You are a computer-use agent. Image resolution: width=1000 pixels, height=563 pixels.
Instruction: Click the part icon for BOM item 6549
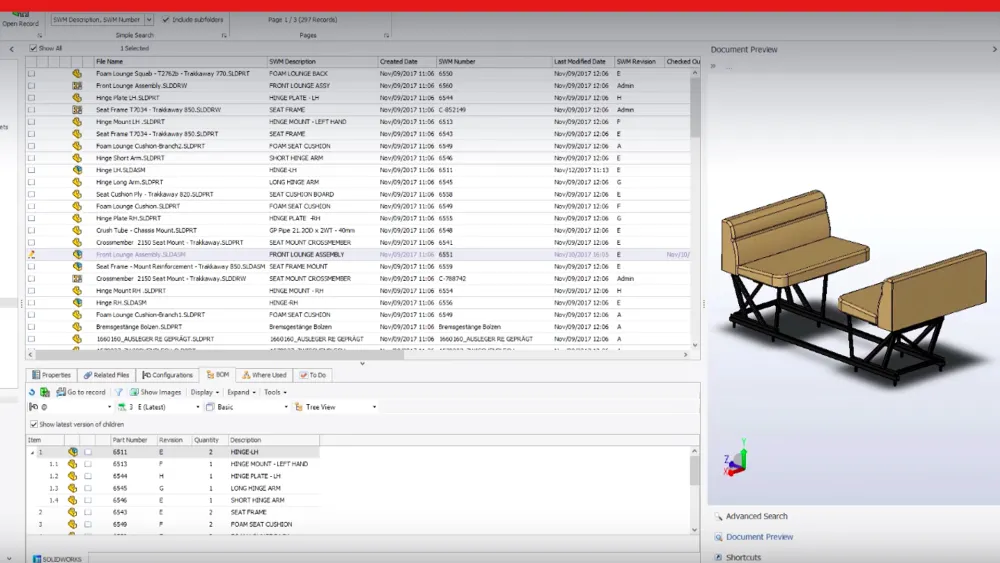coord(73,524)
